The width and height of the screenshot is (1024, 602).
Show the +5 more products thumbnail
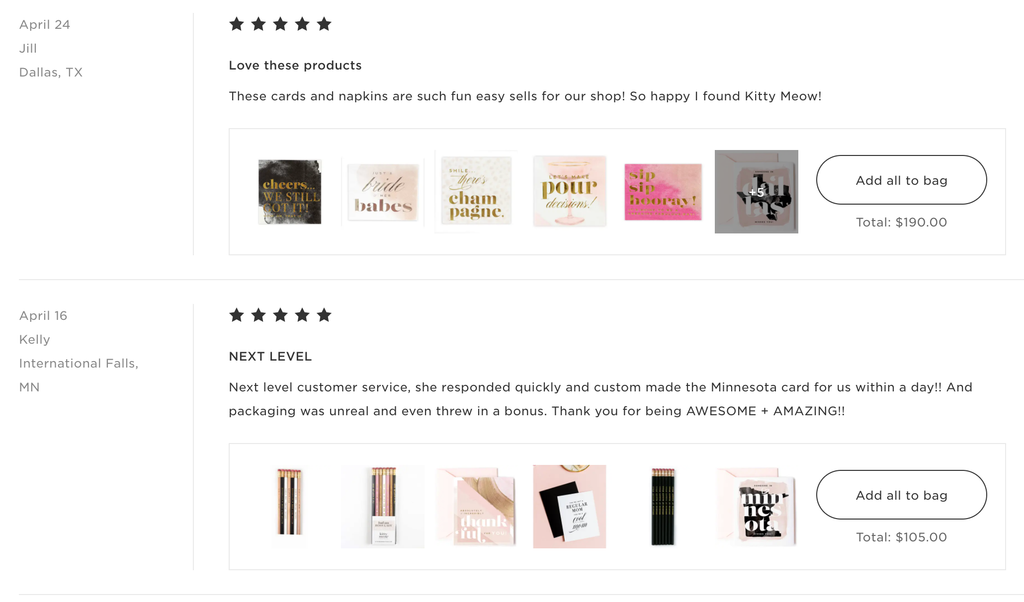point(756,192)
